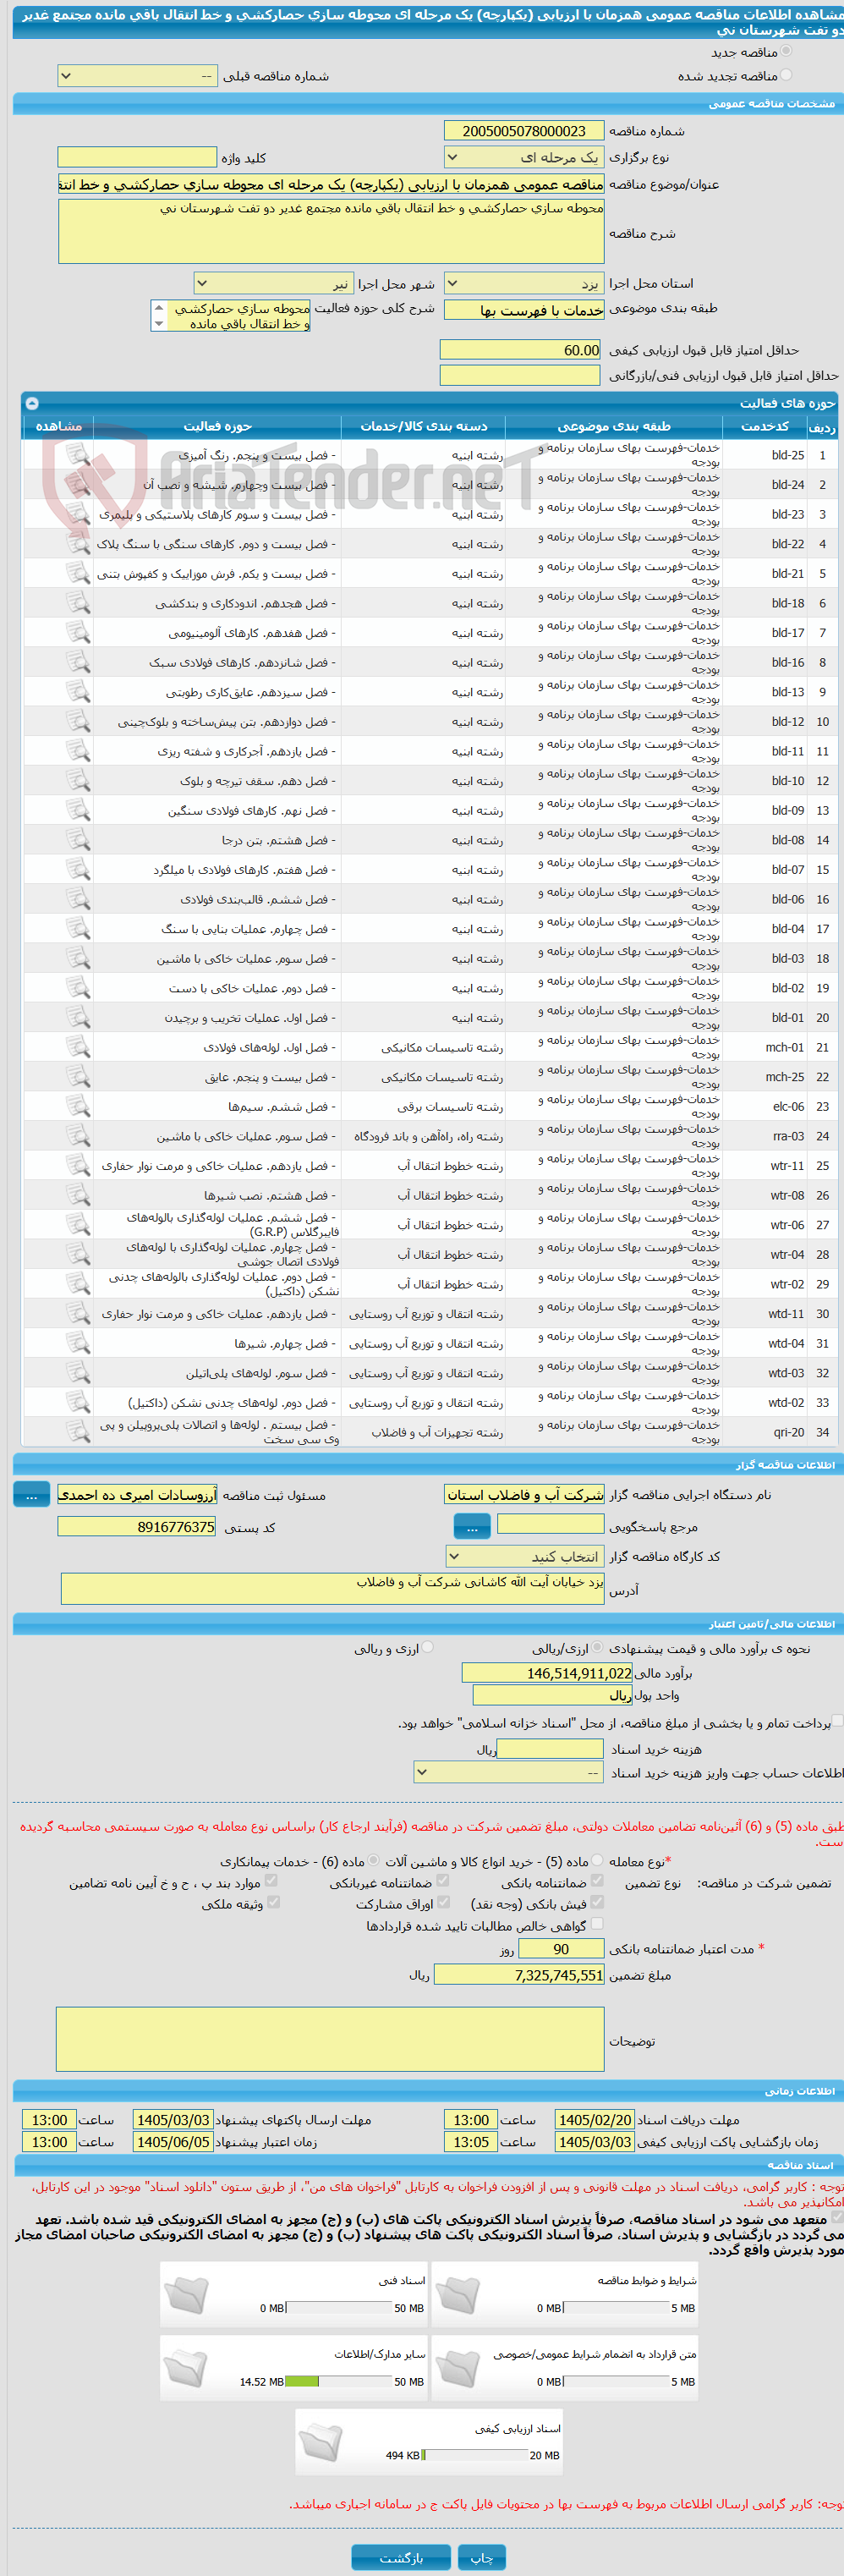This screenshot has width=844, height=2576.
Task: Open the شهر محل اجرا dropdown
Action: [272, 283]
